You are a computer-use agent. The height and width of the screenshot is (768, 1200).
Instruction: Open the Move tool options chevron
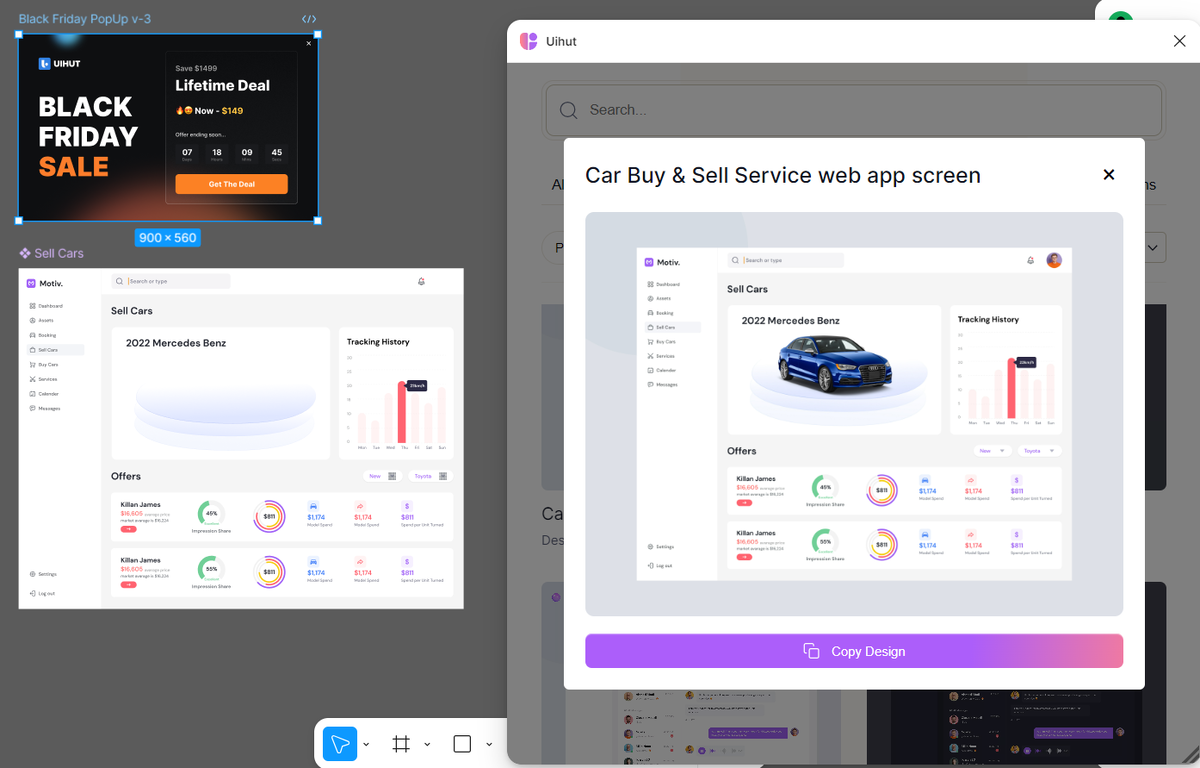click(366, 744)
